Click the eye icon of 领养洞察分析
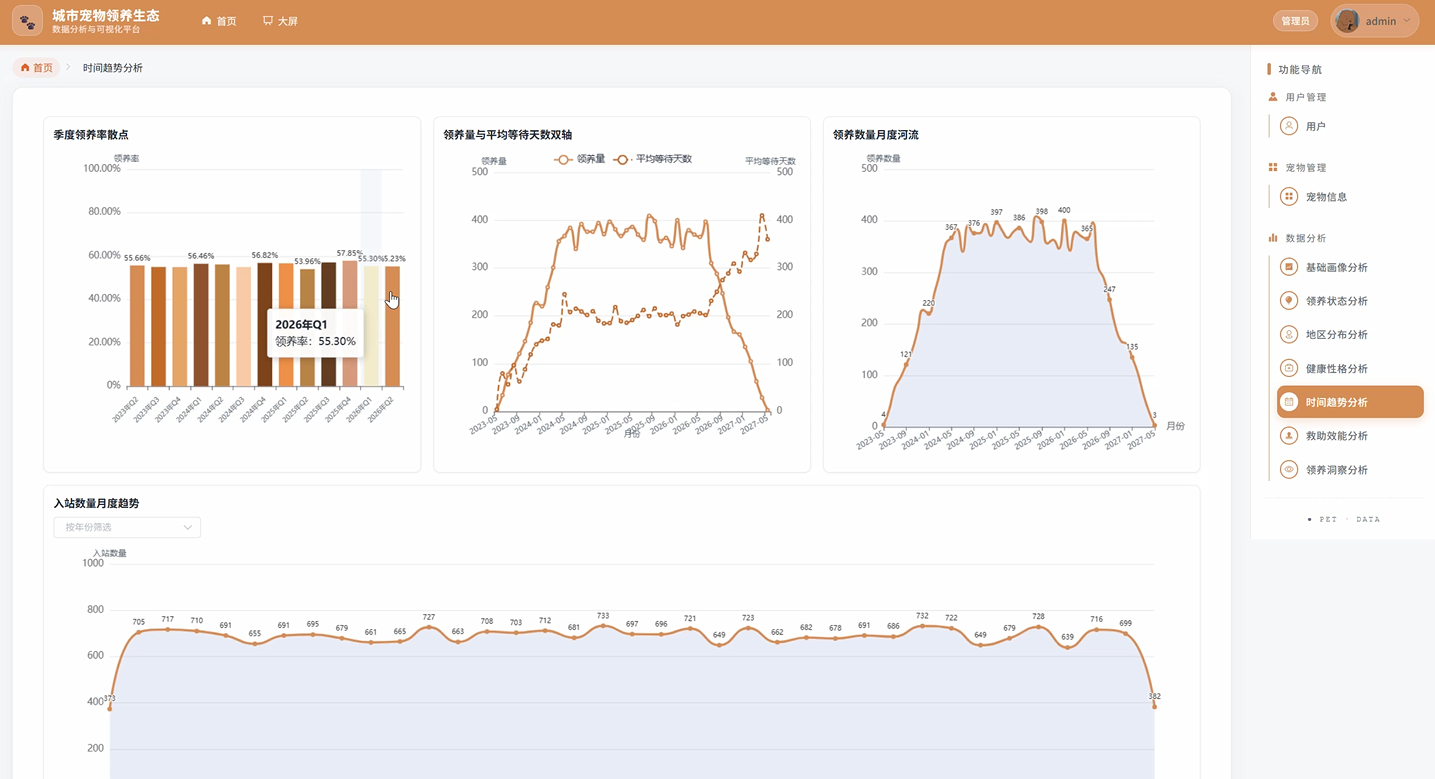The width and height of the screenshot is (1435, 779). [1289, 470]
